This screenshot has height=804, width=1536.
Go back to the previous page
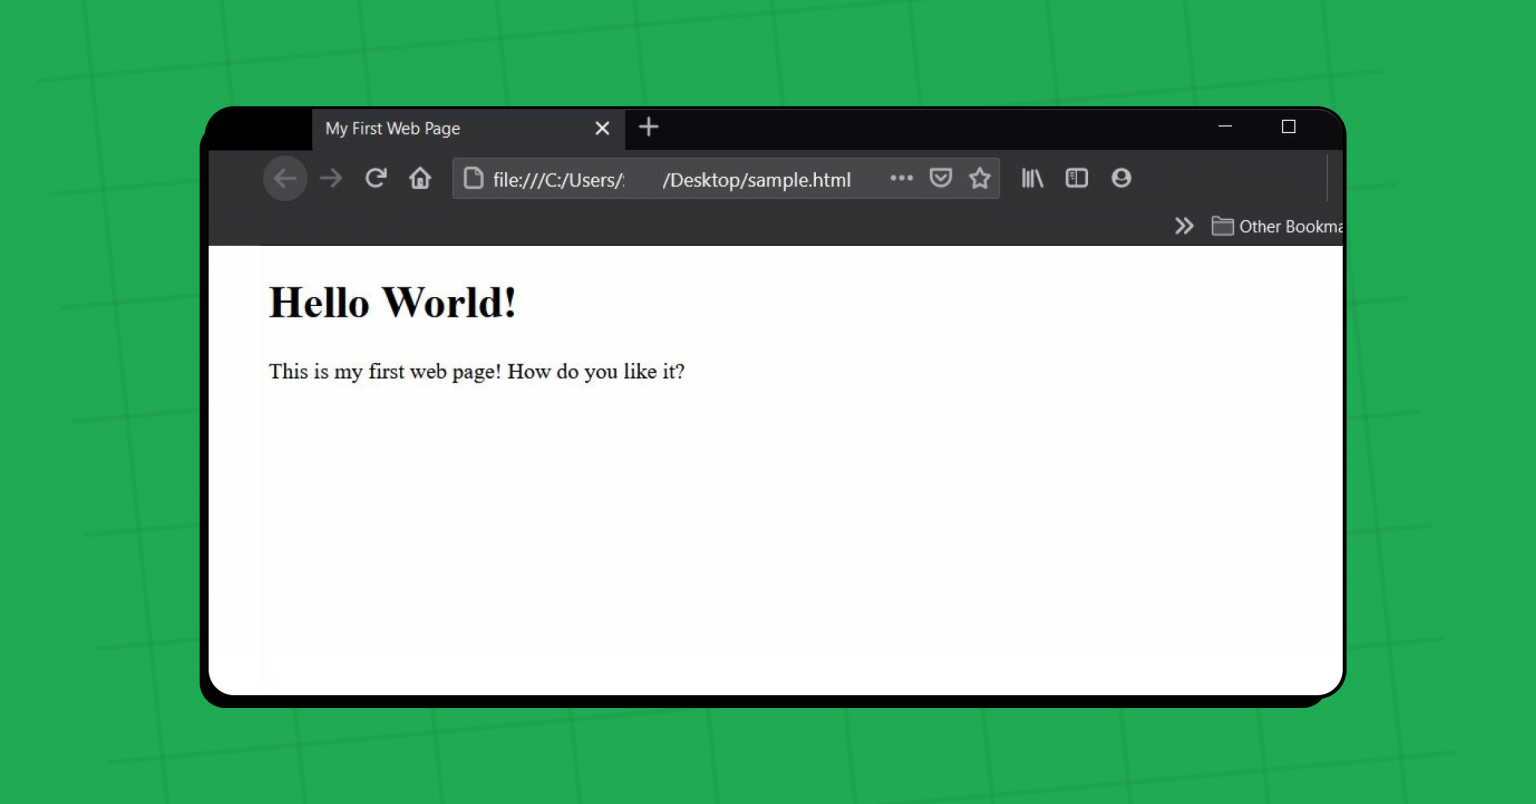pyautogui.click(x=285, y=178)
